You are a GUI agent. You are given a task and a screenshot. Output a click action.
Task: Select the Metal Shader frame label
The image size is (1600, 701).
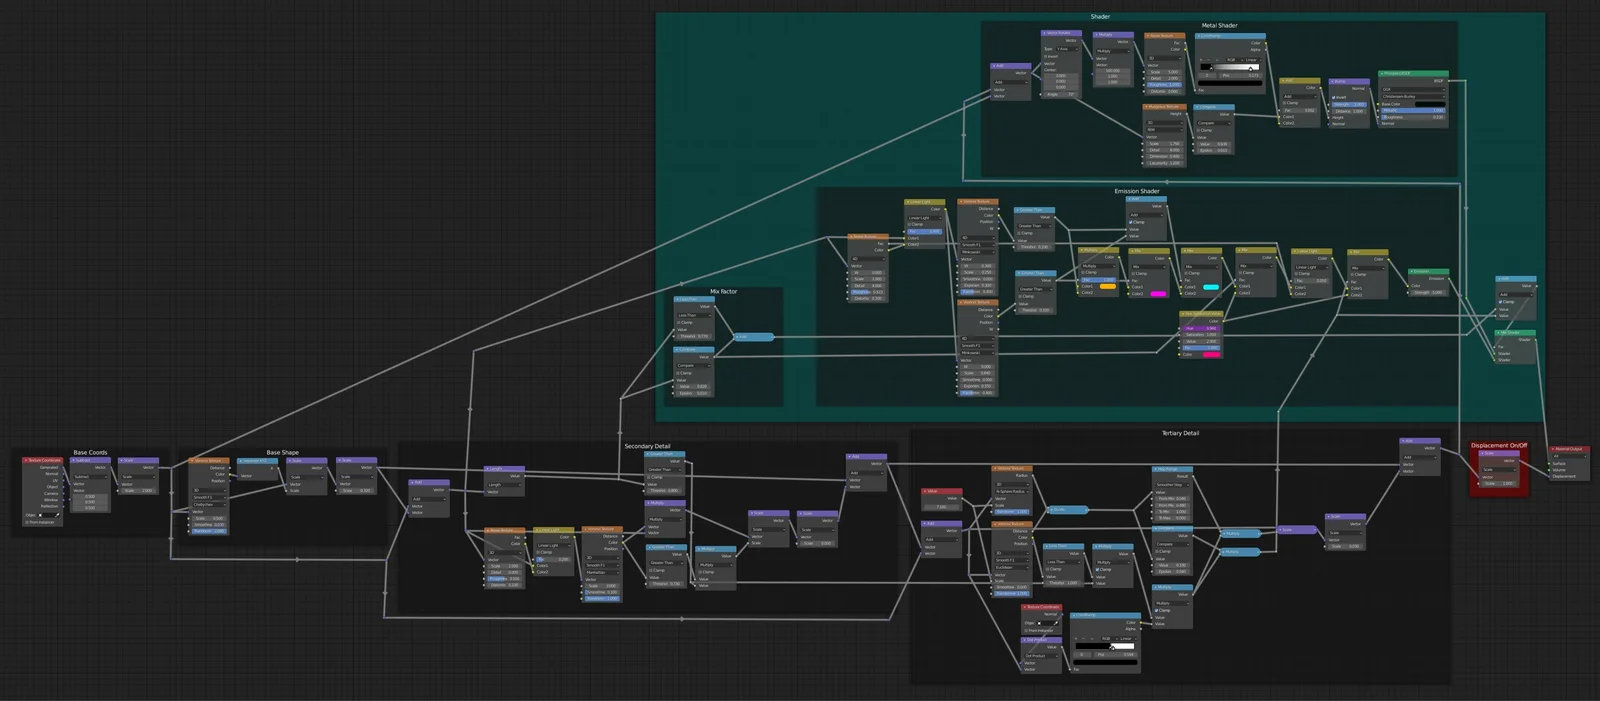(1219, 25)
